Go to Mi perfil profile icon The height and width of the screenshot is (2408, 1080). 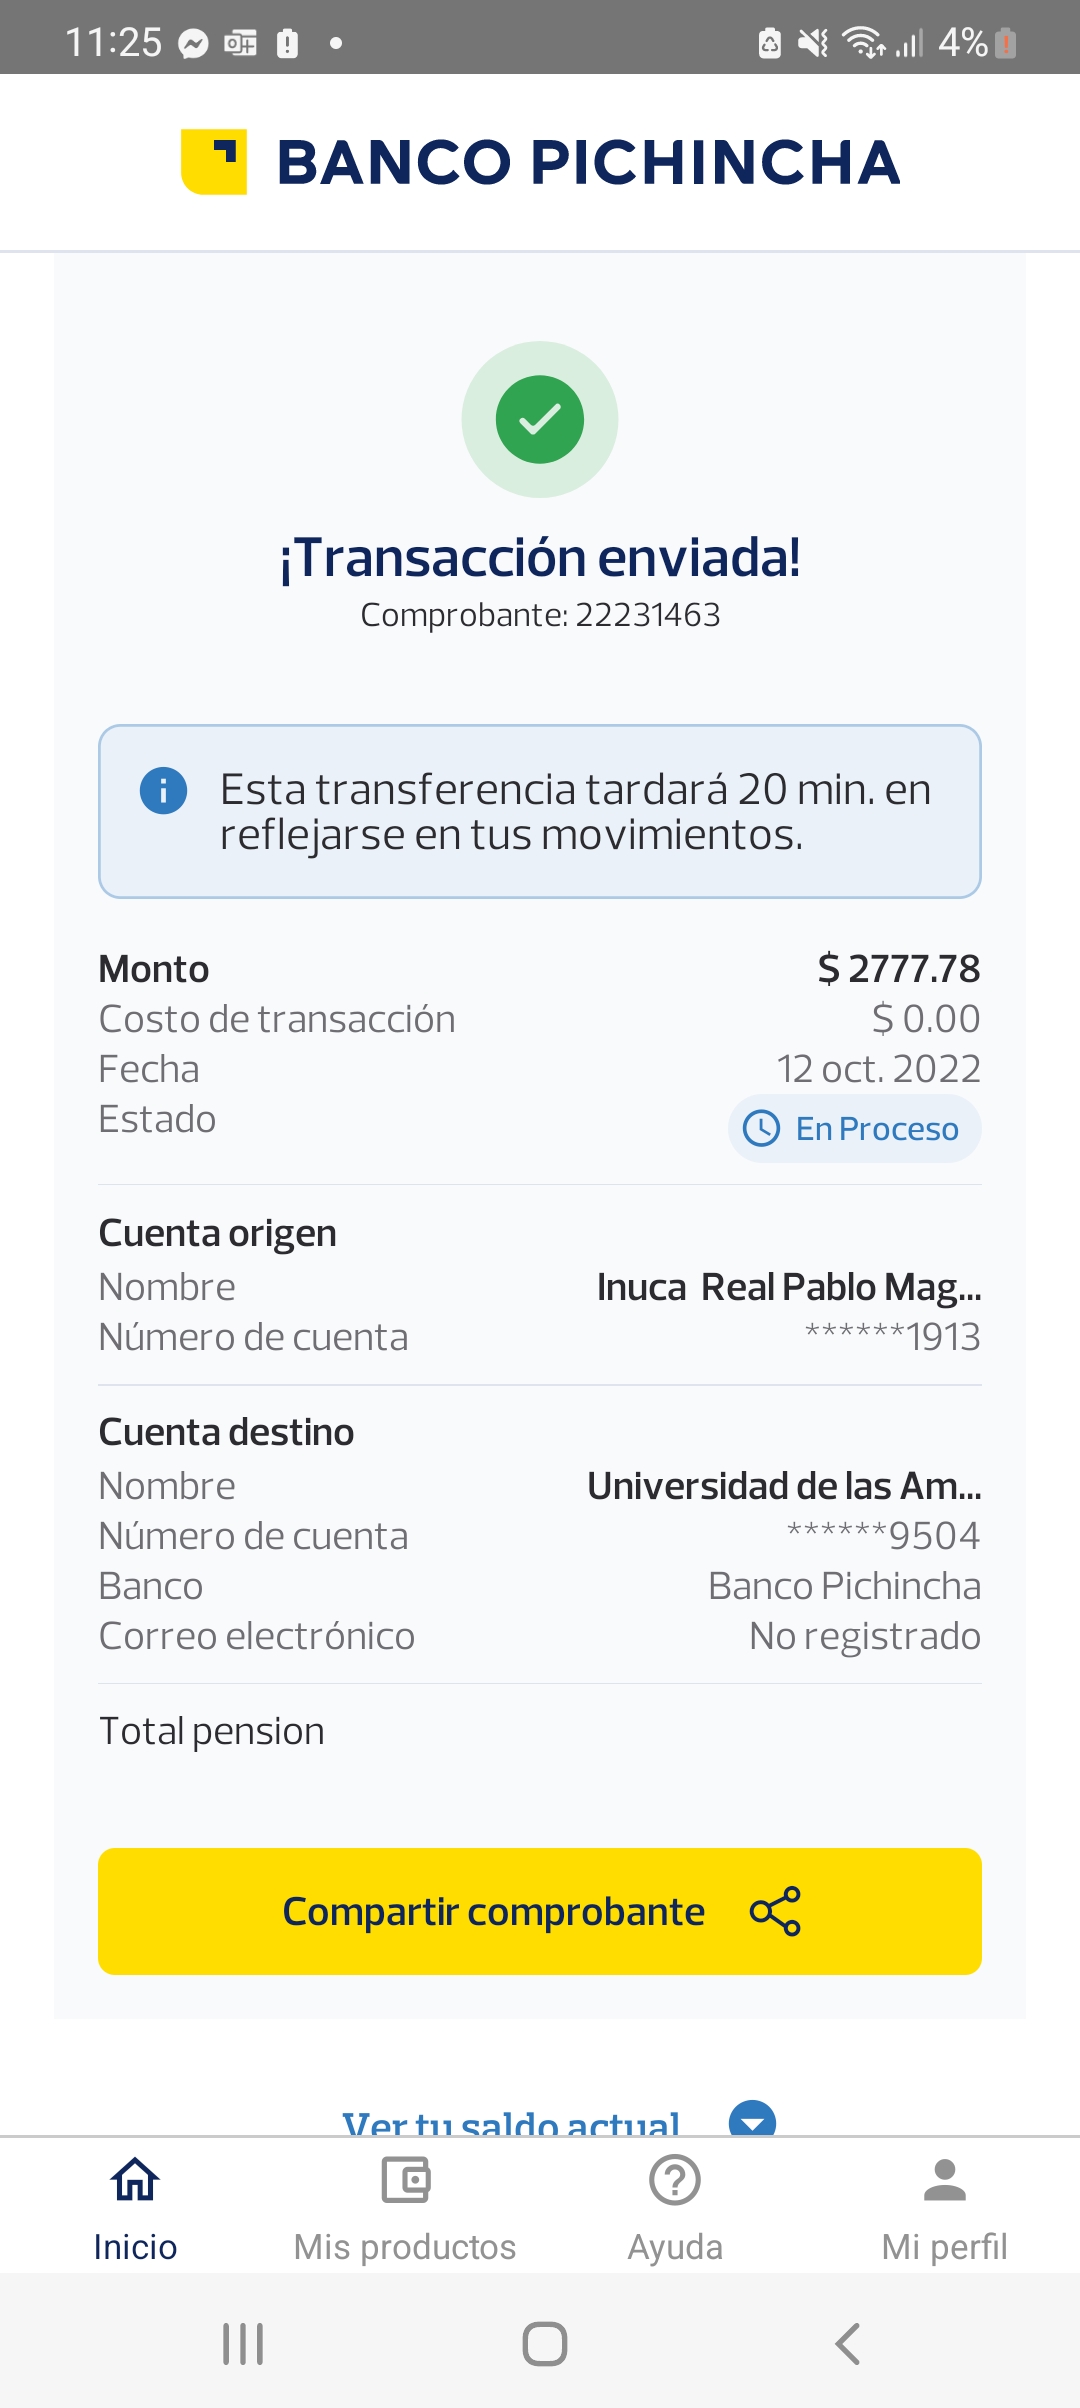tap(945, 2181)
